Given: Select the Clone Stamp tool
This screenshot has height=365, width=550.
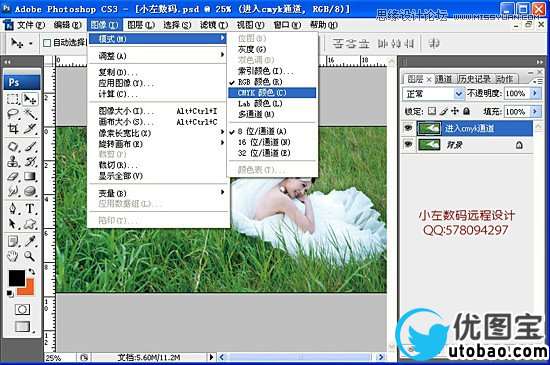Looking at the screenshot, I should pyautogui.click(x=13, y=161).
